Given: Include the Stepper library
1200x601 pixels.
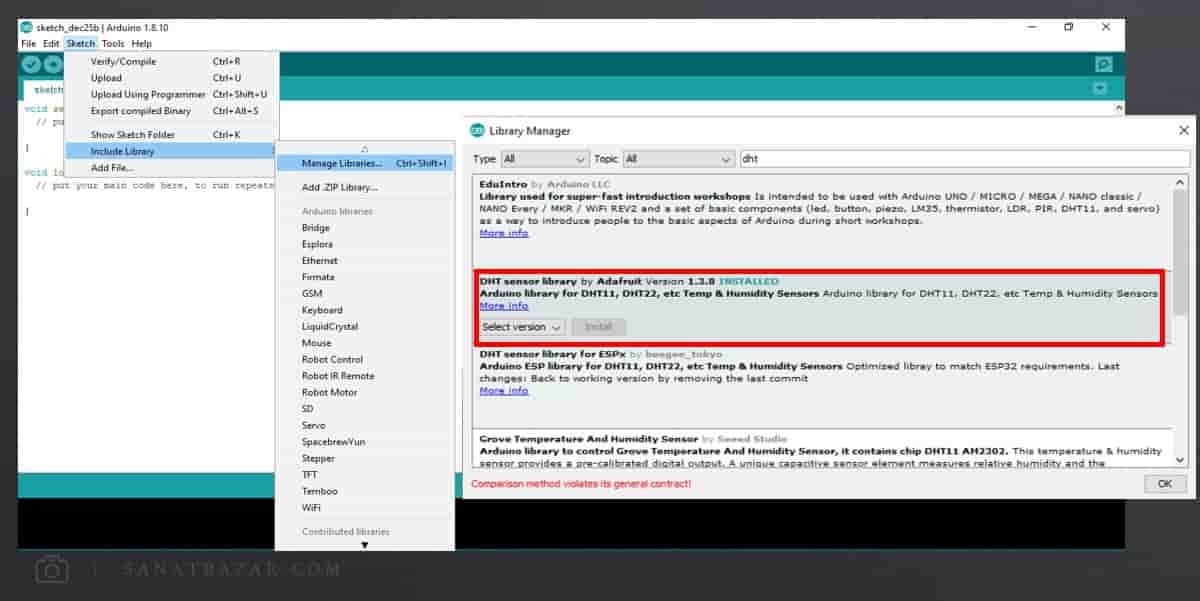Looking at the screenshot, I should [x=365, y=459].
